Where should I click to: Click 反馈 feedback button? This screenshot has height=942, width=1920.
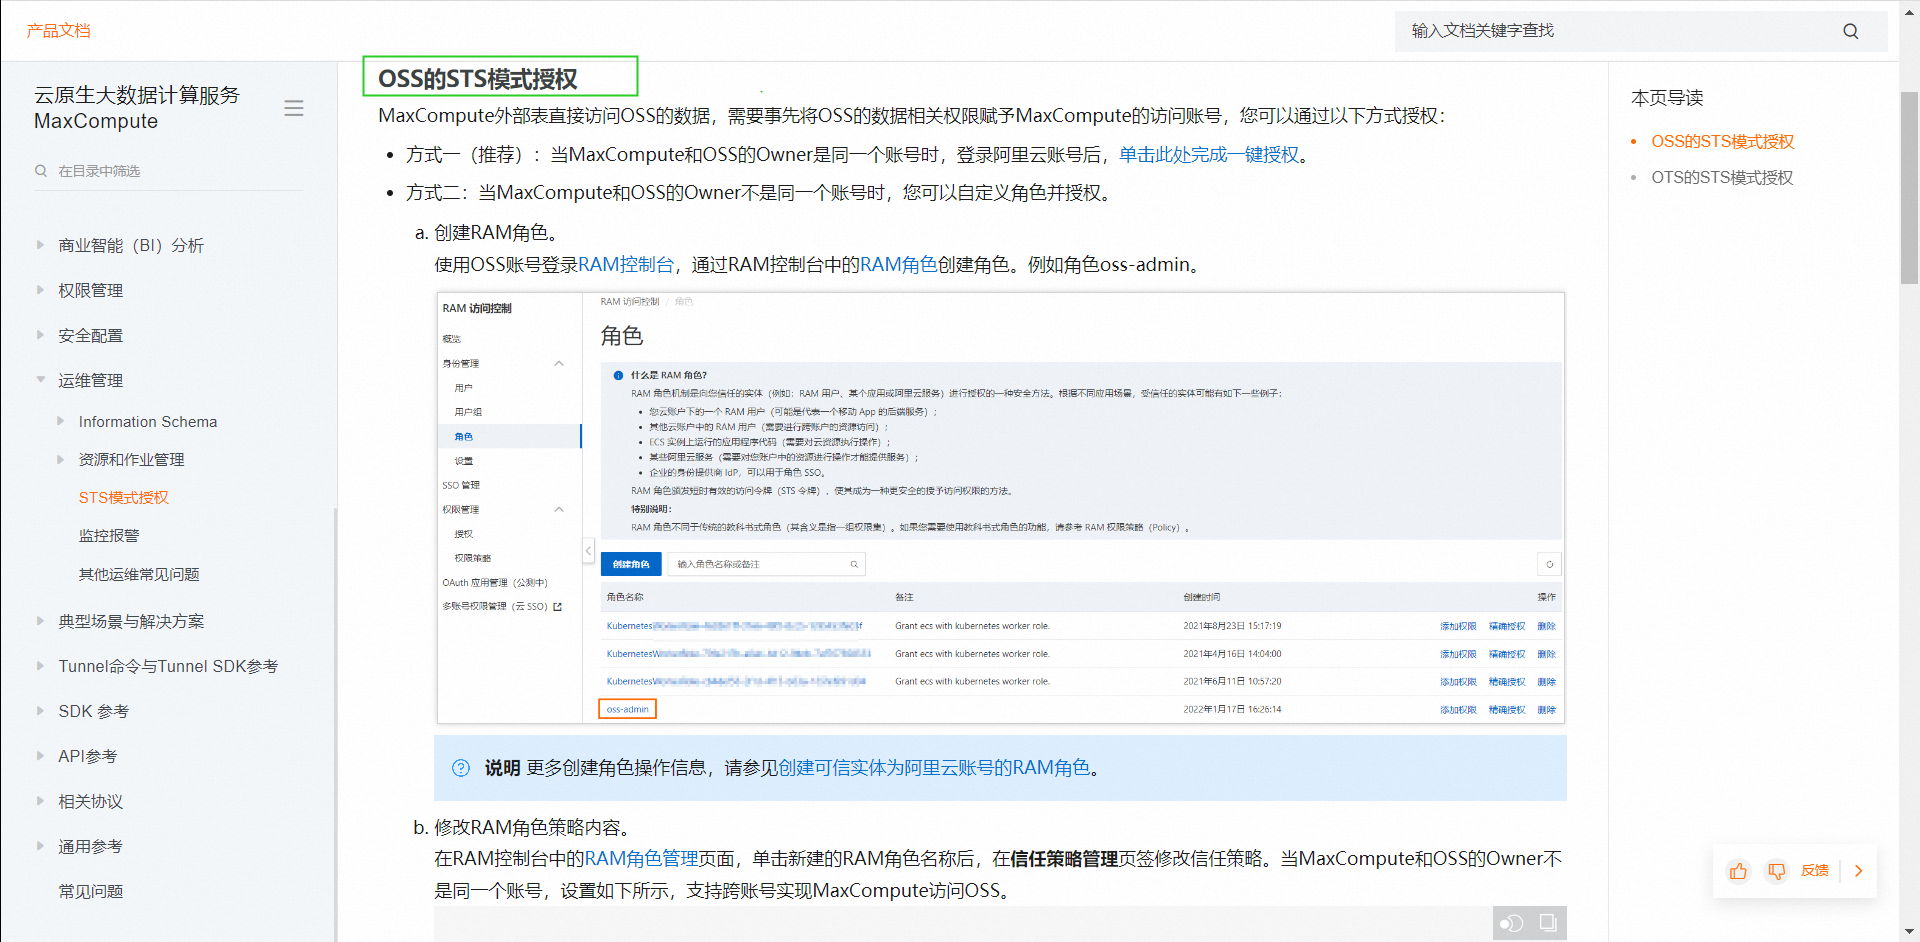point(1815,871)
